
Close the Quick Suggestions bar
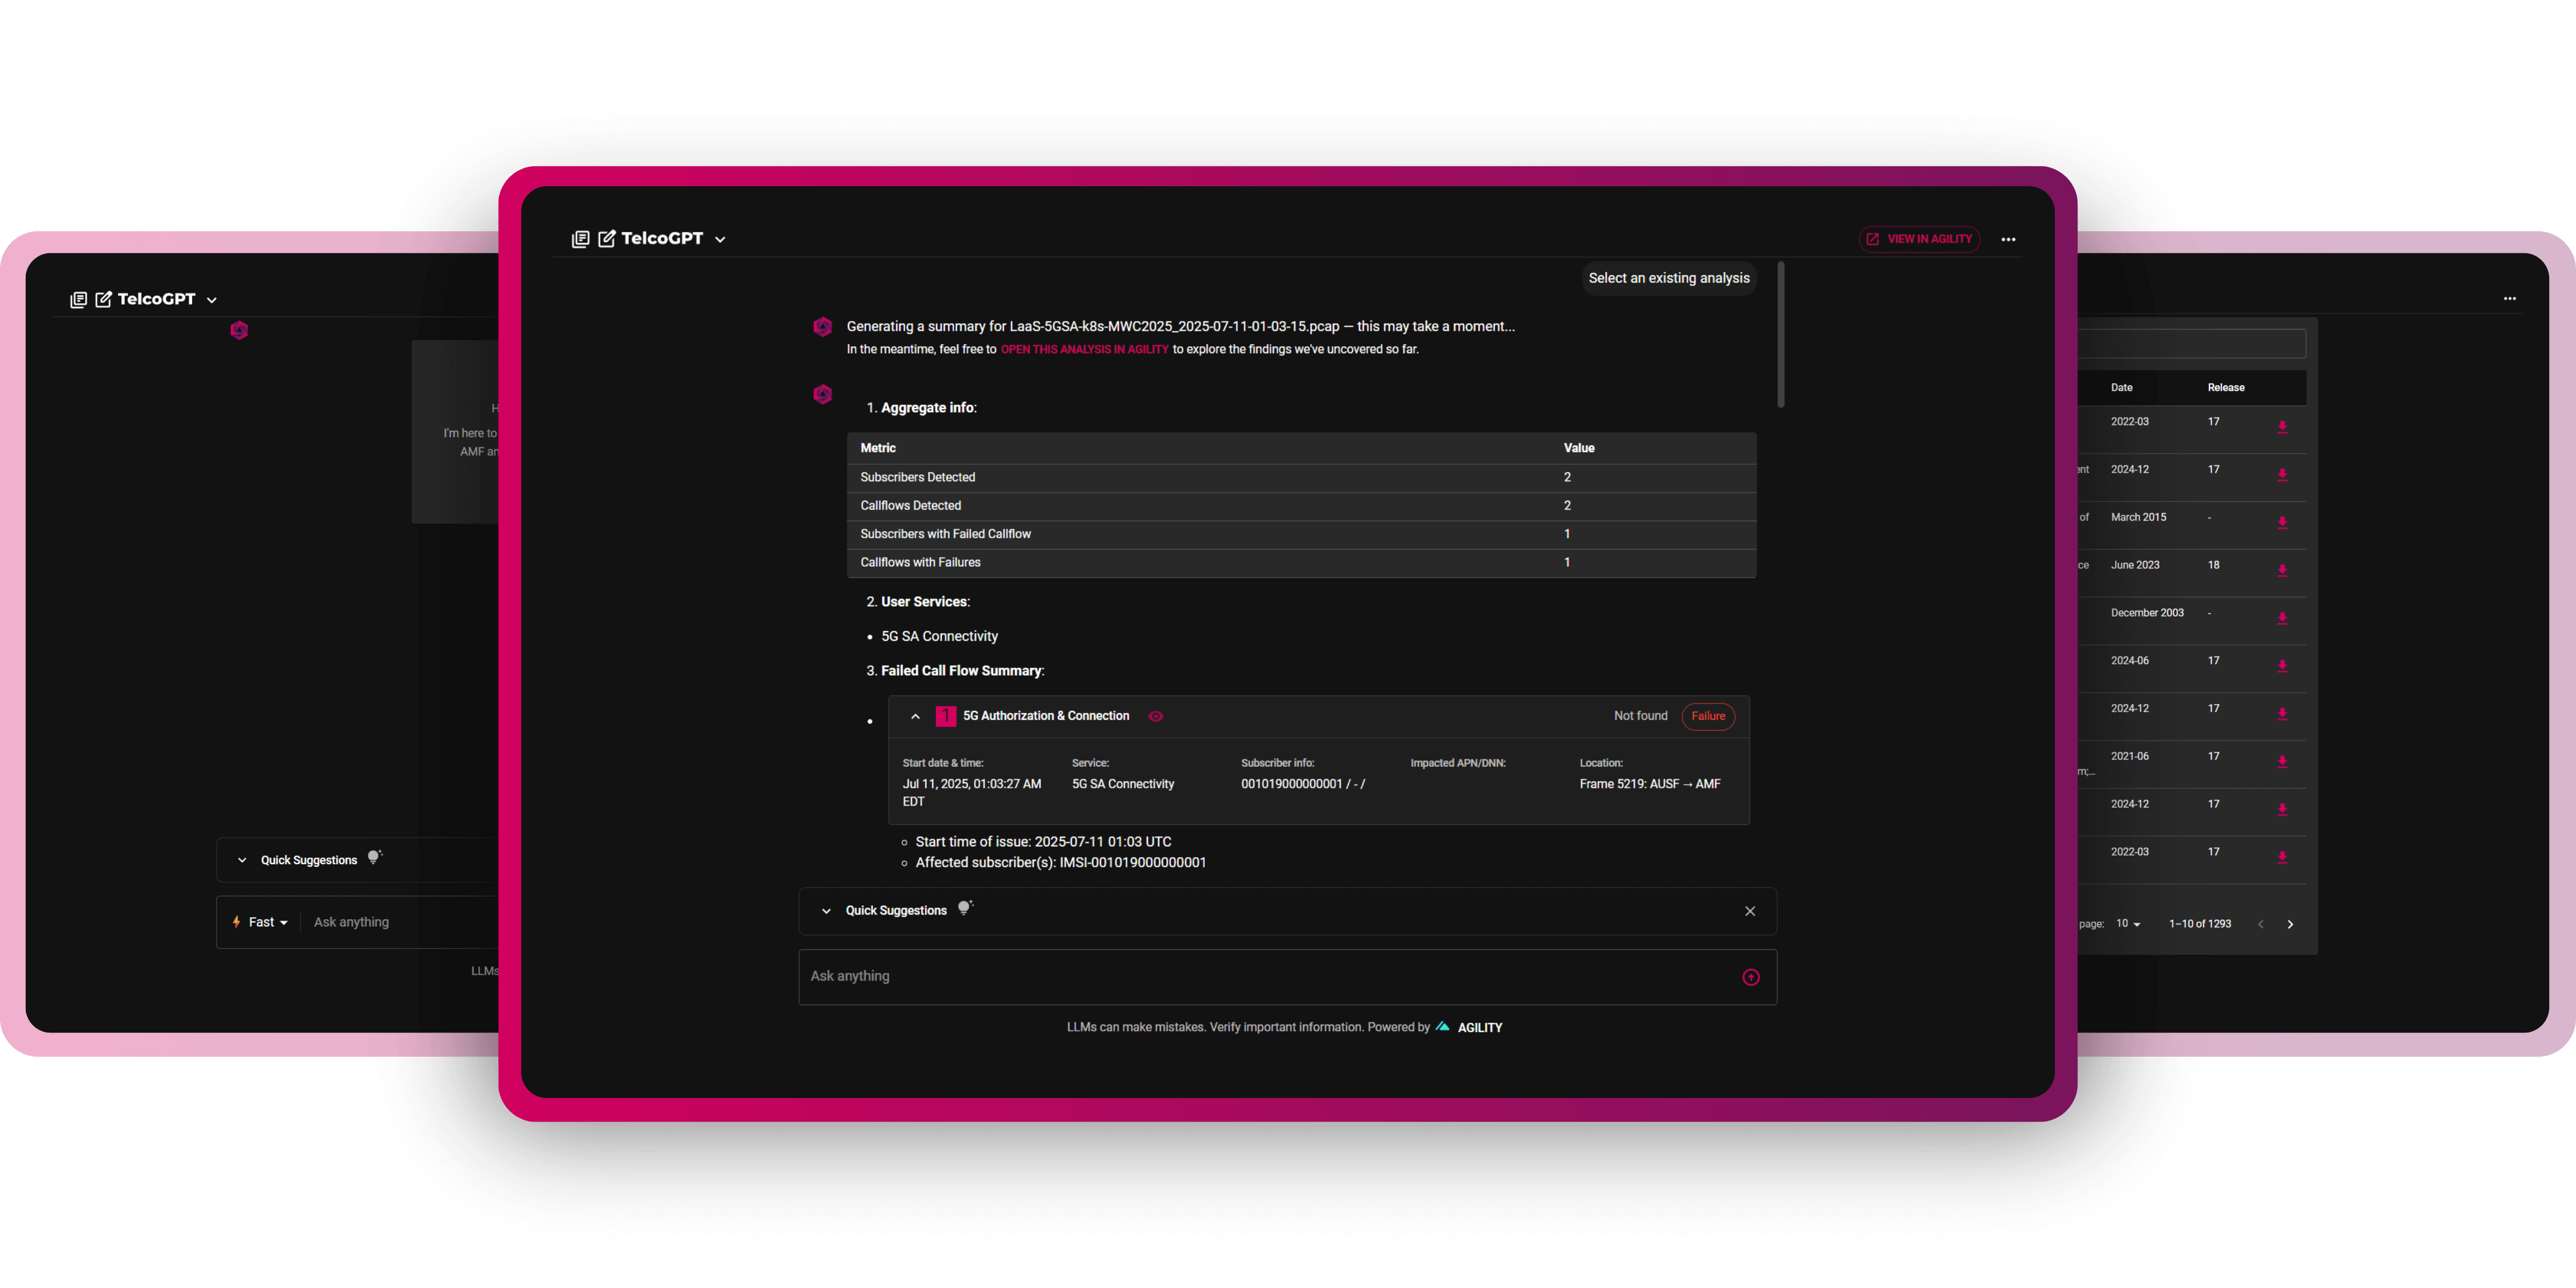(1750, 911)
